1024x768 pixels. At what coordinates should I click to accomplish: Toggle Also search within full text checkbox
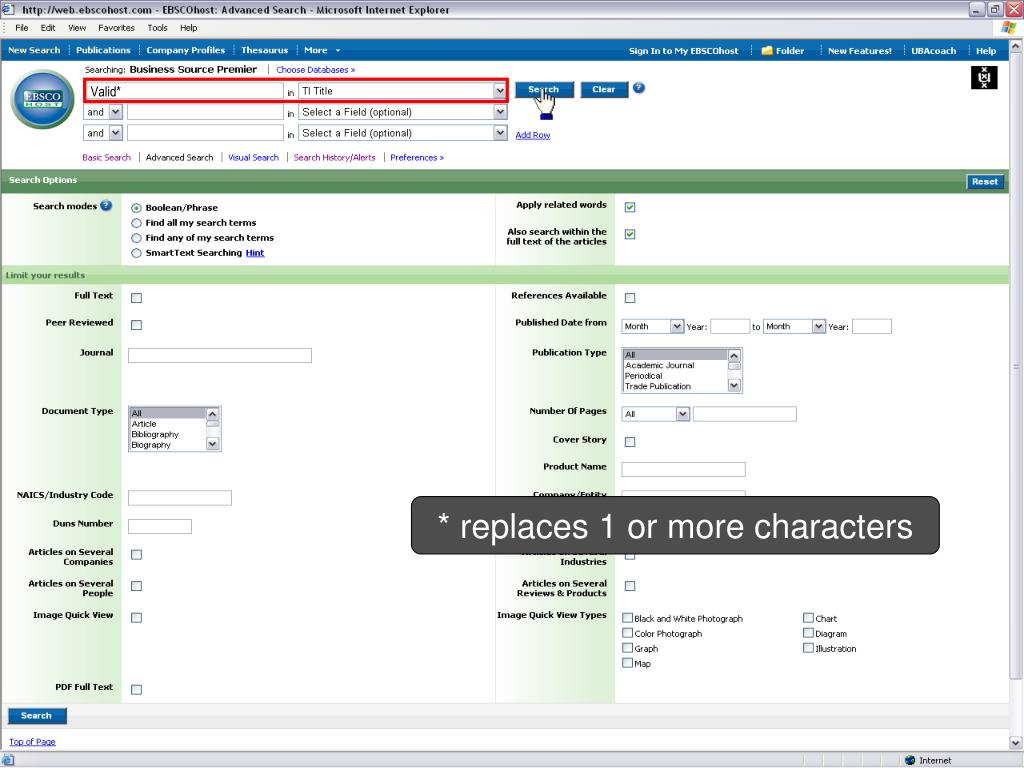630,234
